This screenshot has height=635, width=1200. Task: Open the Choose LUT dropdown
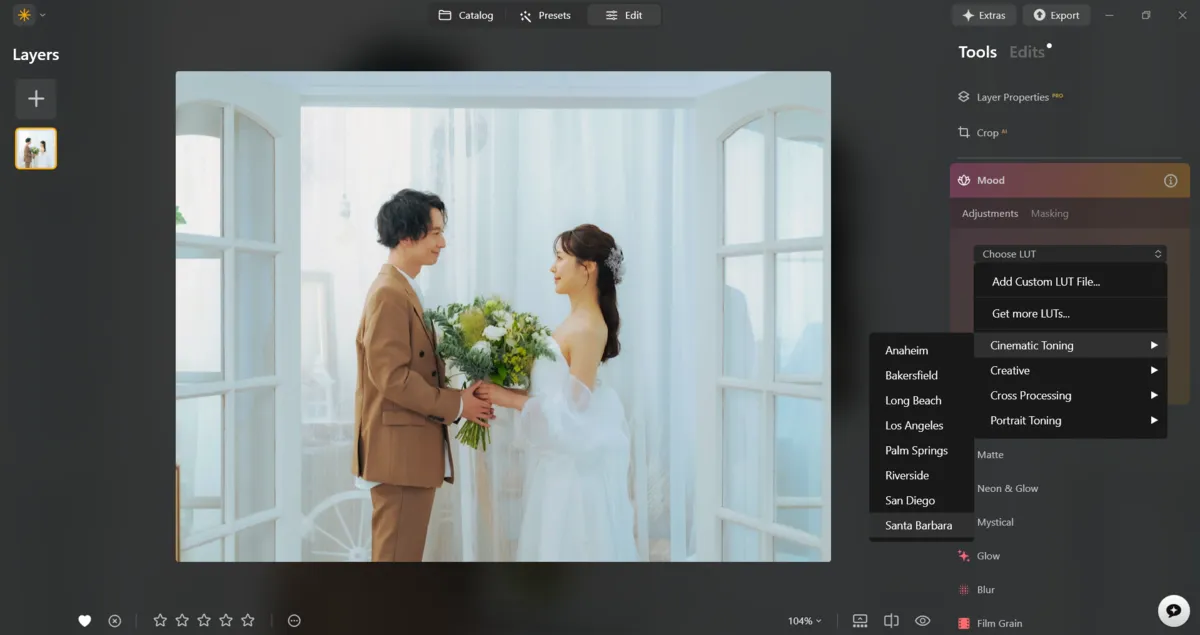(1069, 253)
